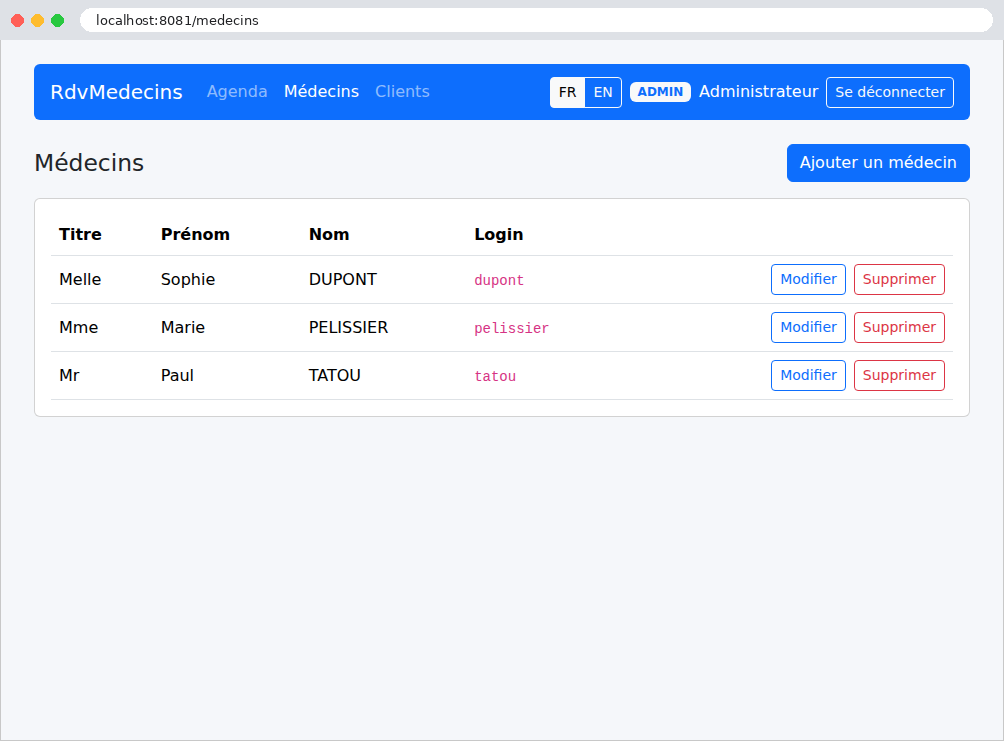
Task: Switch language to EN
Action: pos(603,92)
